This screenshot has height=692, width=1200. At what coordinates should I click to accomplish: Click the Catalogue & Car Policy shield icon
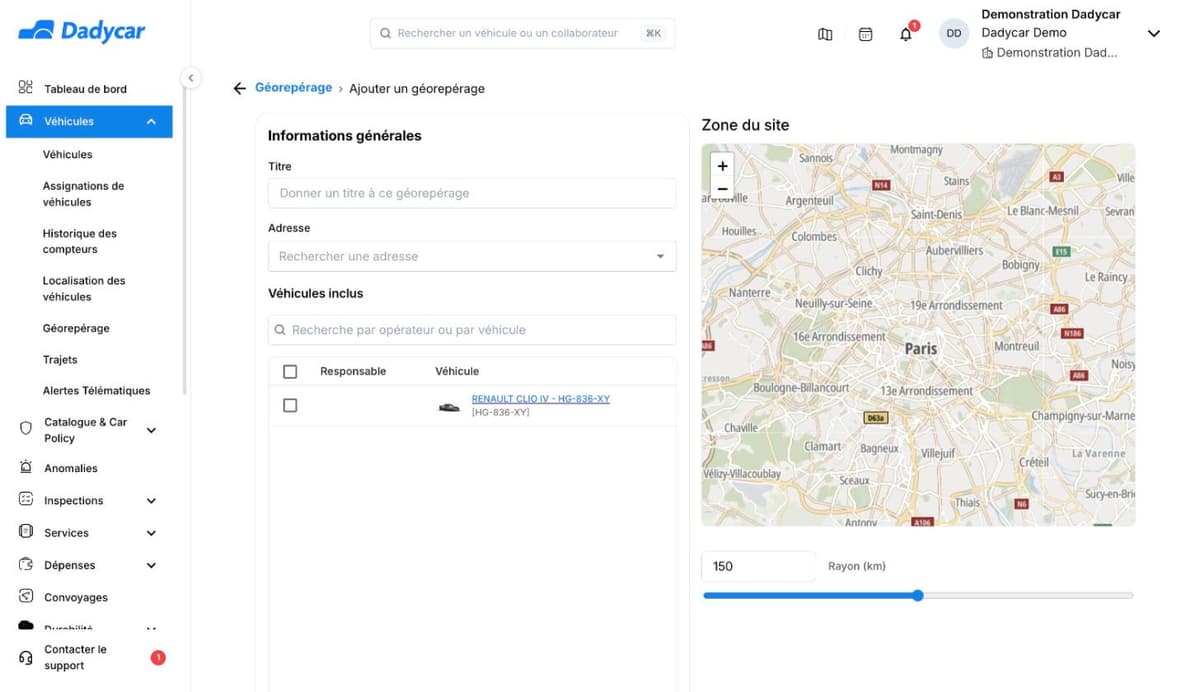[26, 429]
